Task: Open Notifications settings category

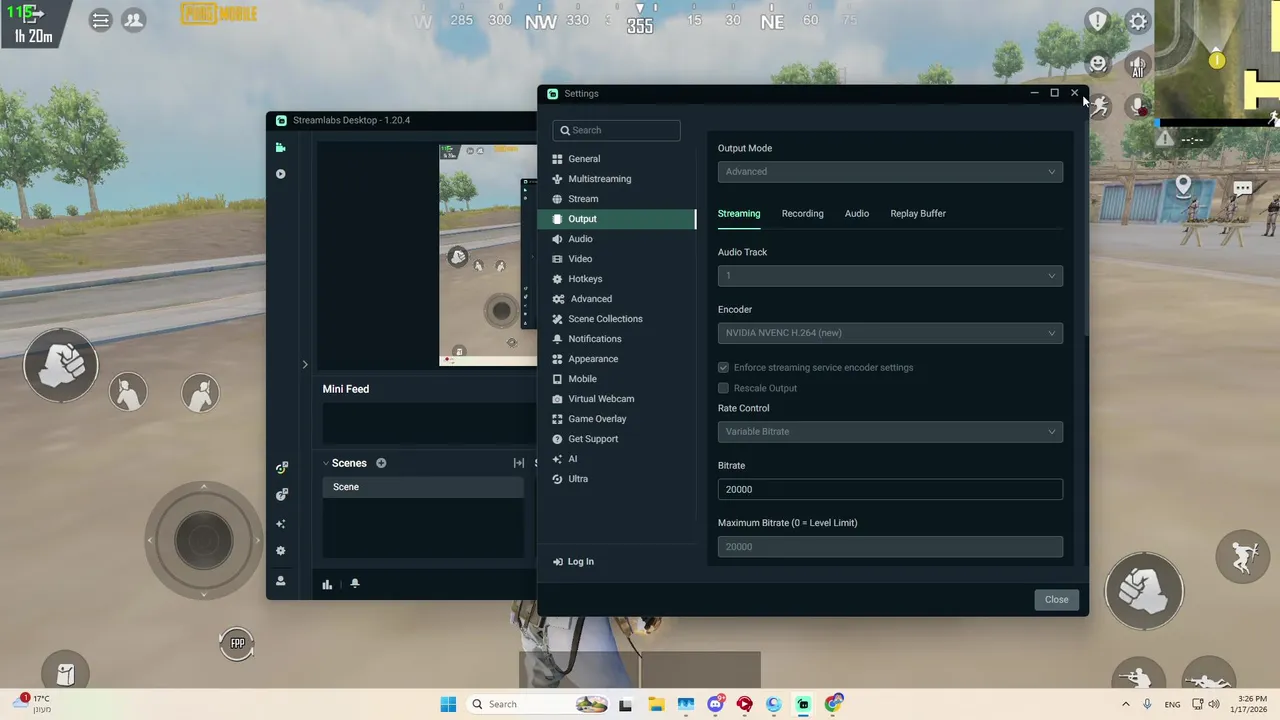Action: click(617, 339)
